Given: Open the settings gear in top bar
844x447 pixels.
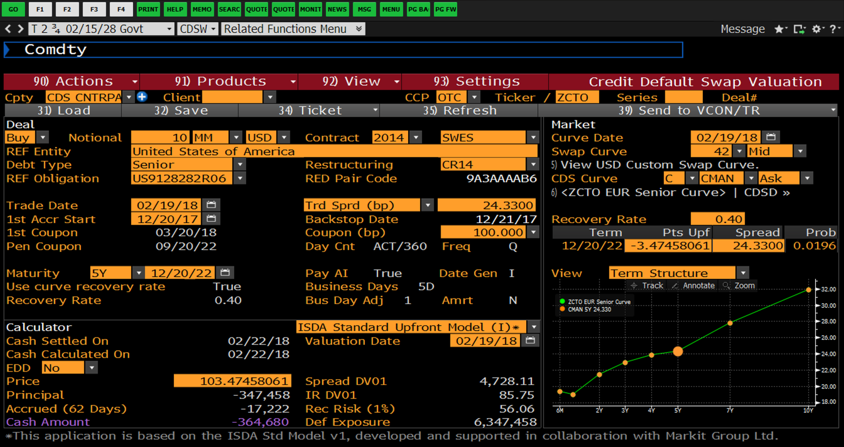Looking at the screenshot, I should (x=816, y=29).
